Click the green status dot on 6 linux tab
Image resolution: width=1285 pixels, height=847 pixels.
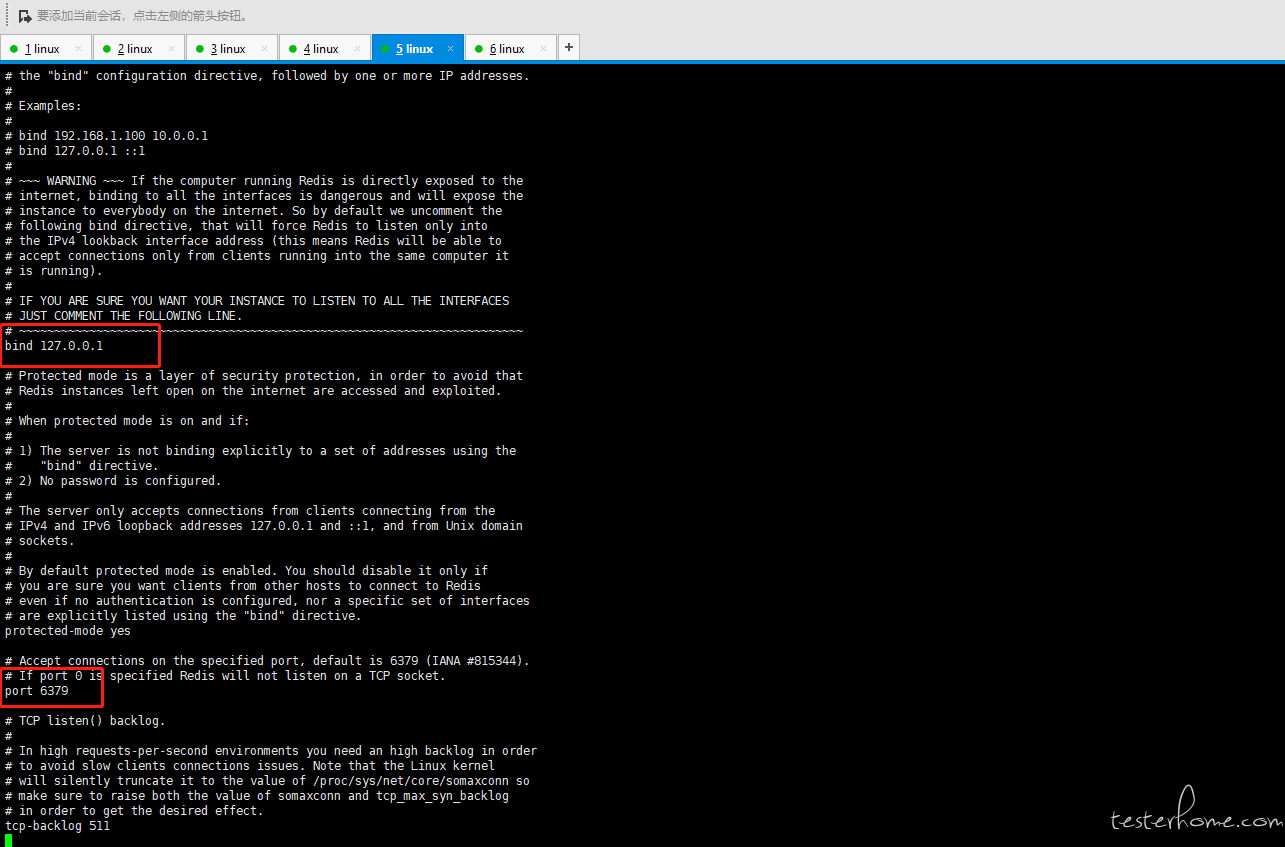point(479,48)
